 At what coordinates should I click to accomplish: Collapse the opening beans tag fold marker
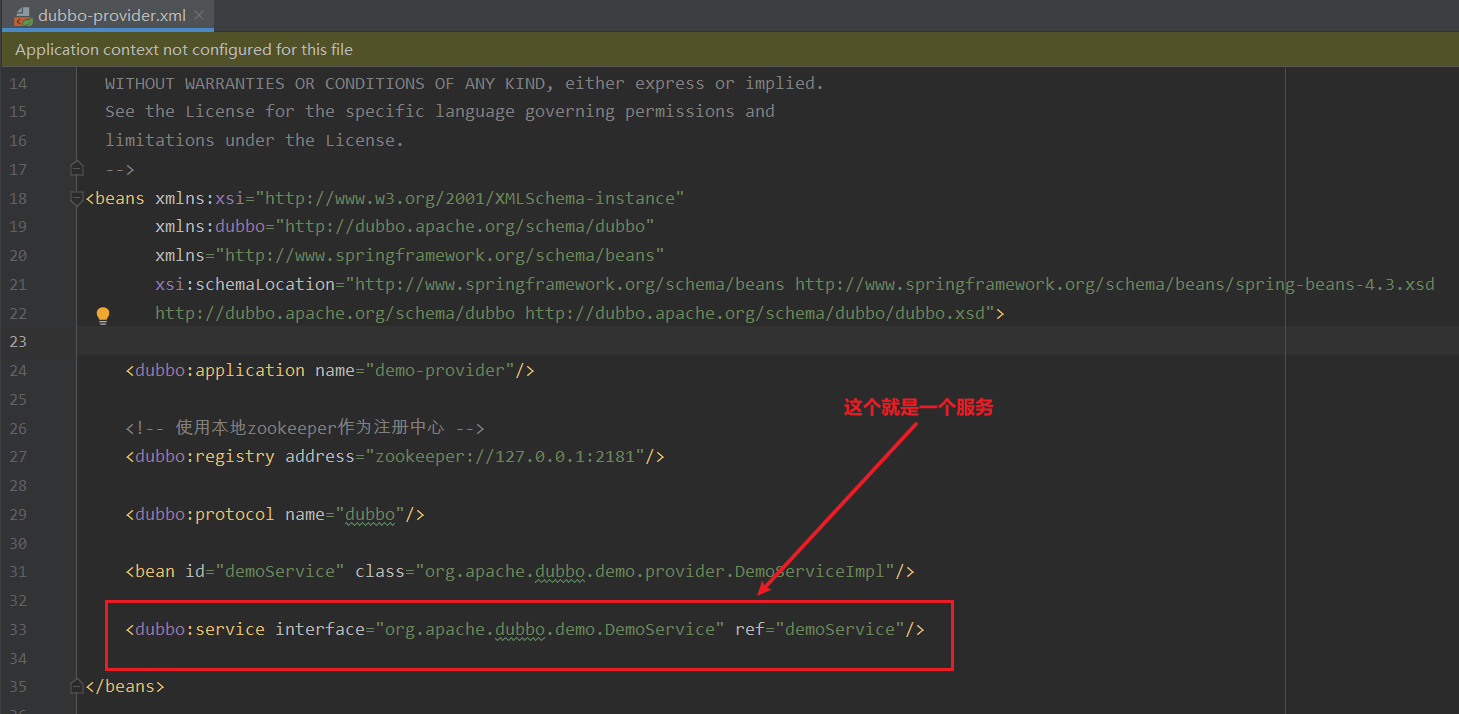coord(77,198)
